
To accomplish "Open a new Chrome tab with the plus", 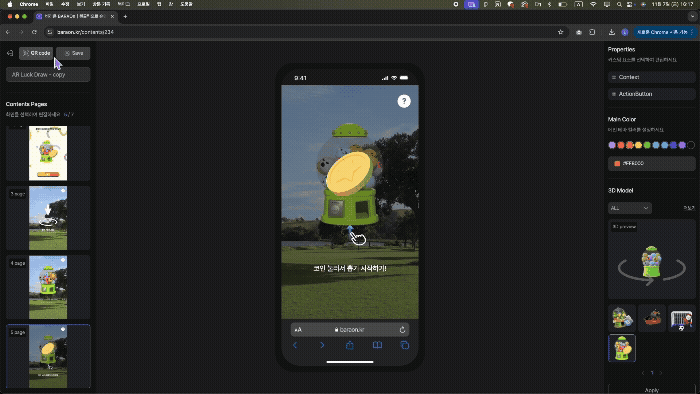I will (x=125, y=17).
